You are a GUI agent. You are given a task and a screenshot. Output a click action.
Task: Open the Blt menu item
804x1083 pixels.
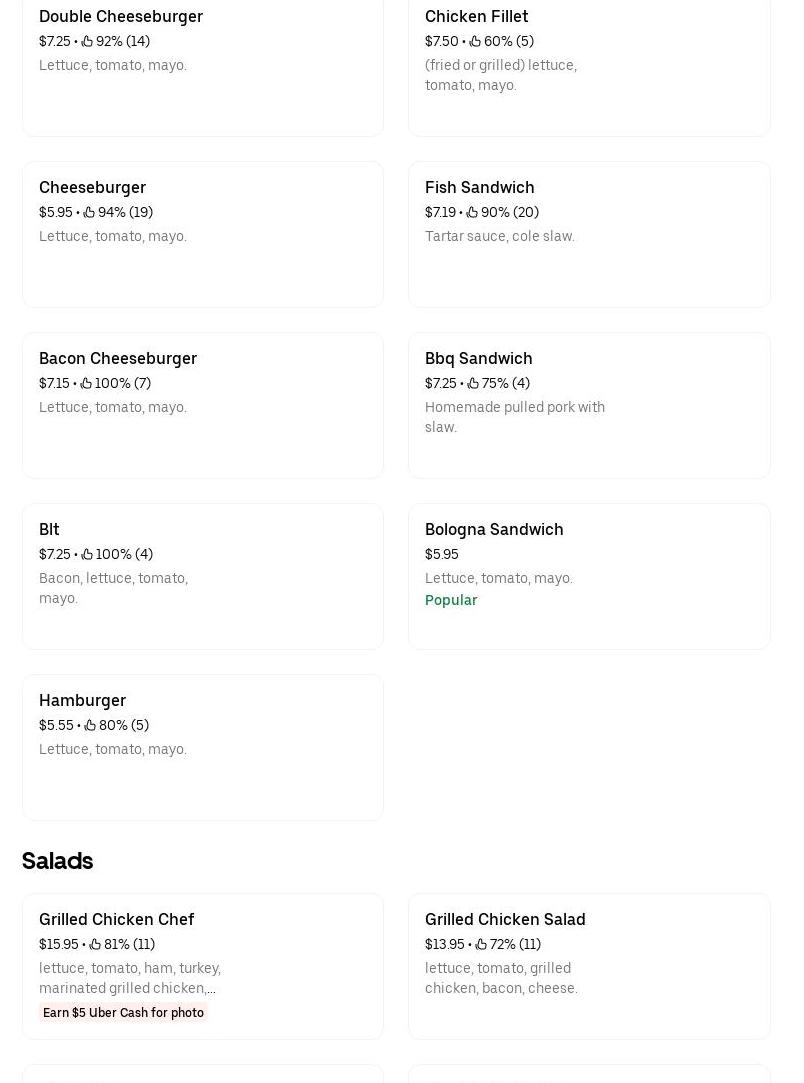(x=202, y=577)
